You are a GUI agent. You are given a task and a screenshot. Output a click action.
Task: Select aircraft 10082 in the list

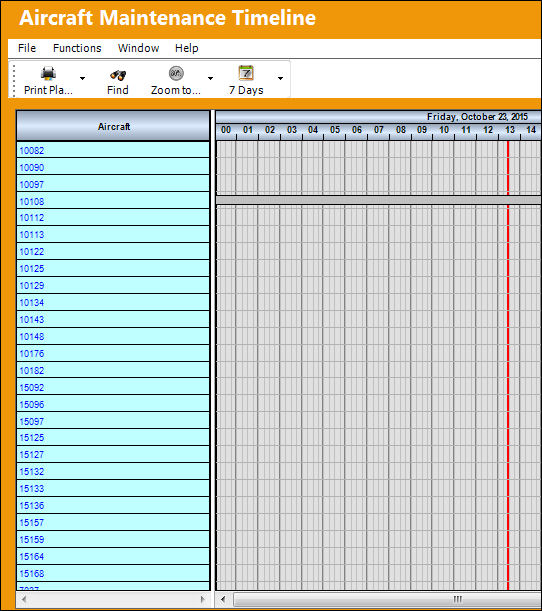(113, 150)
